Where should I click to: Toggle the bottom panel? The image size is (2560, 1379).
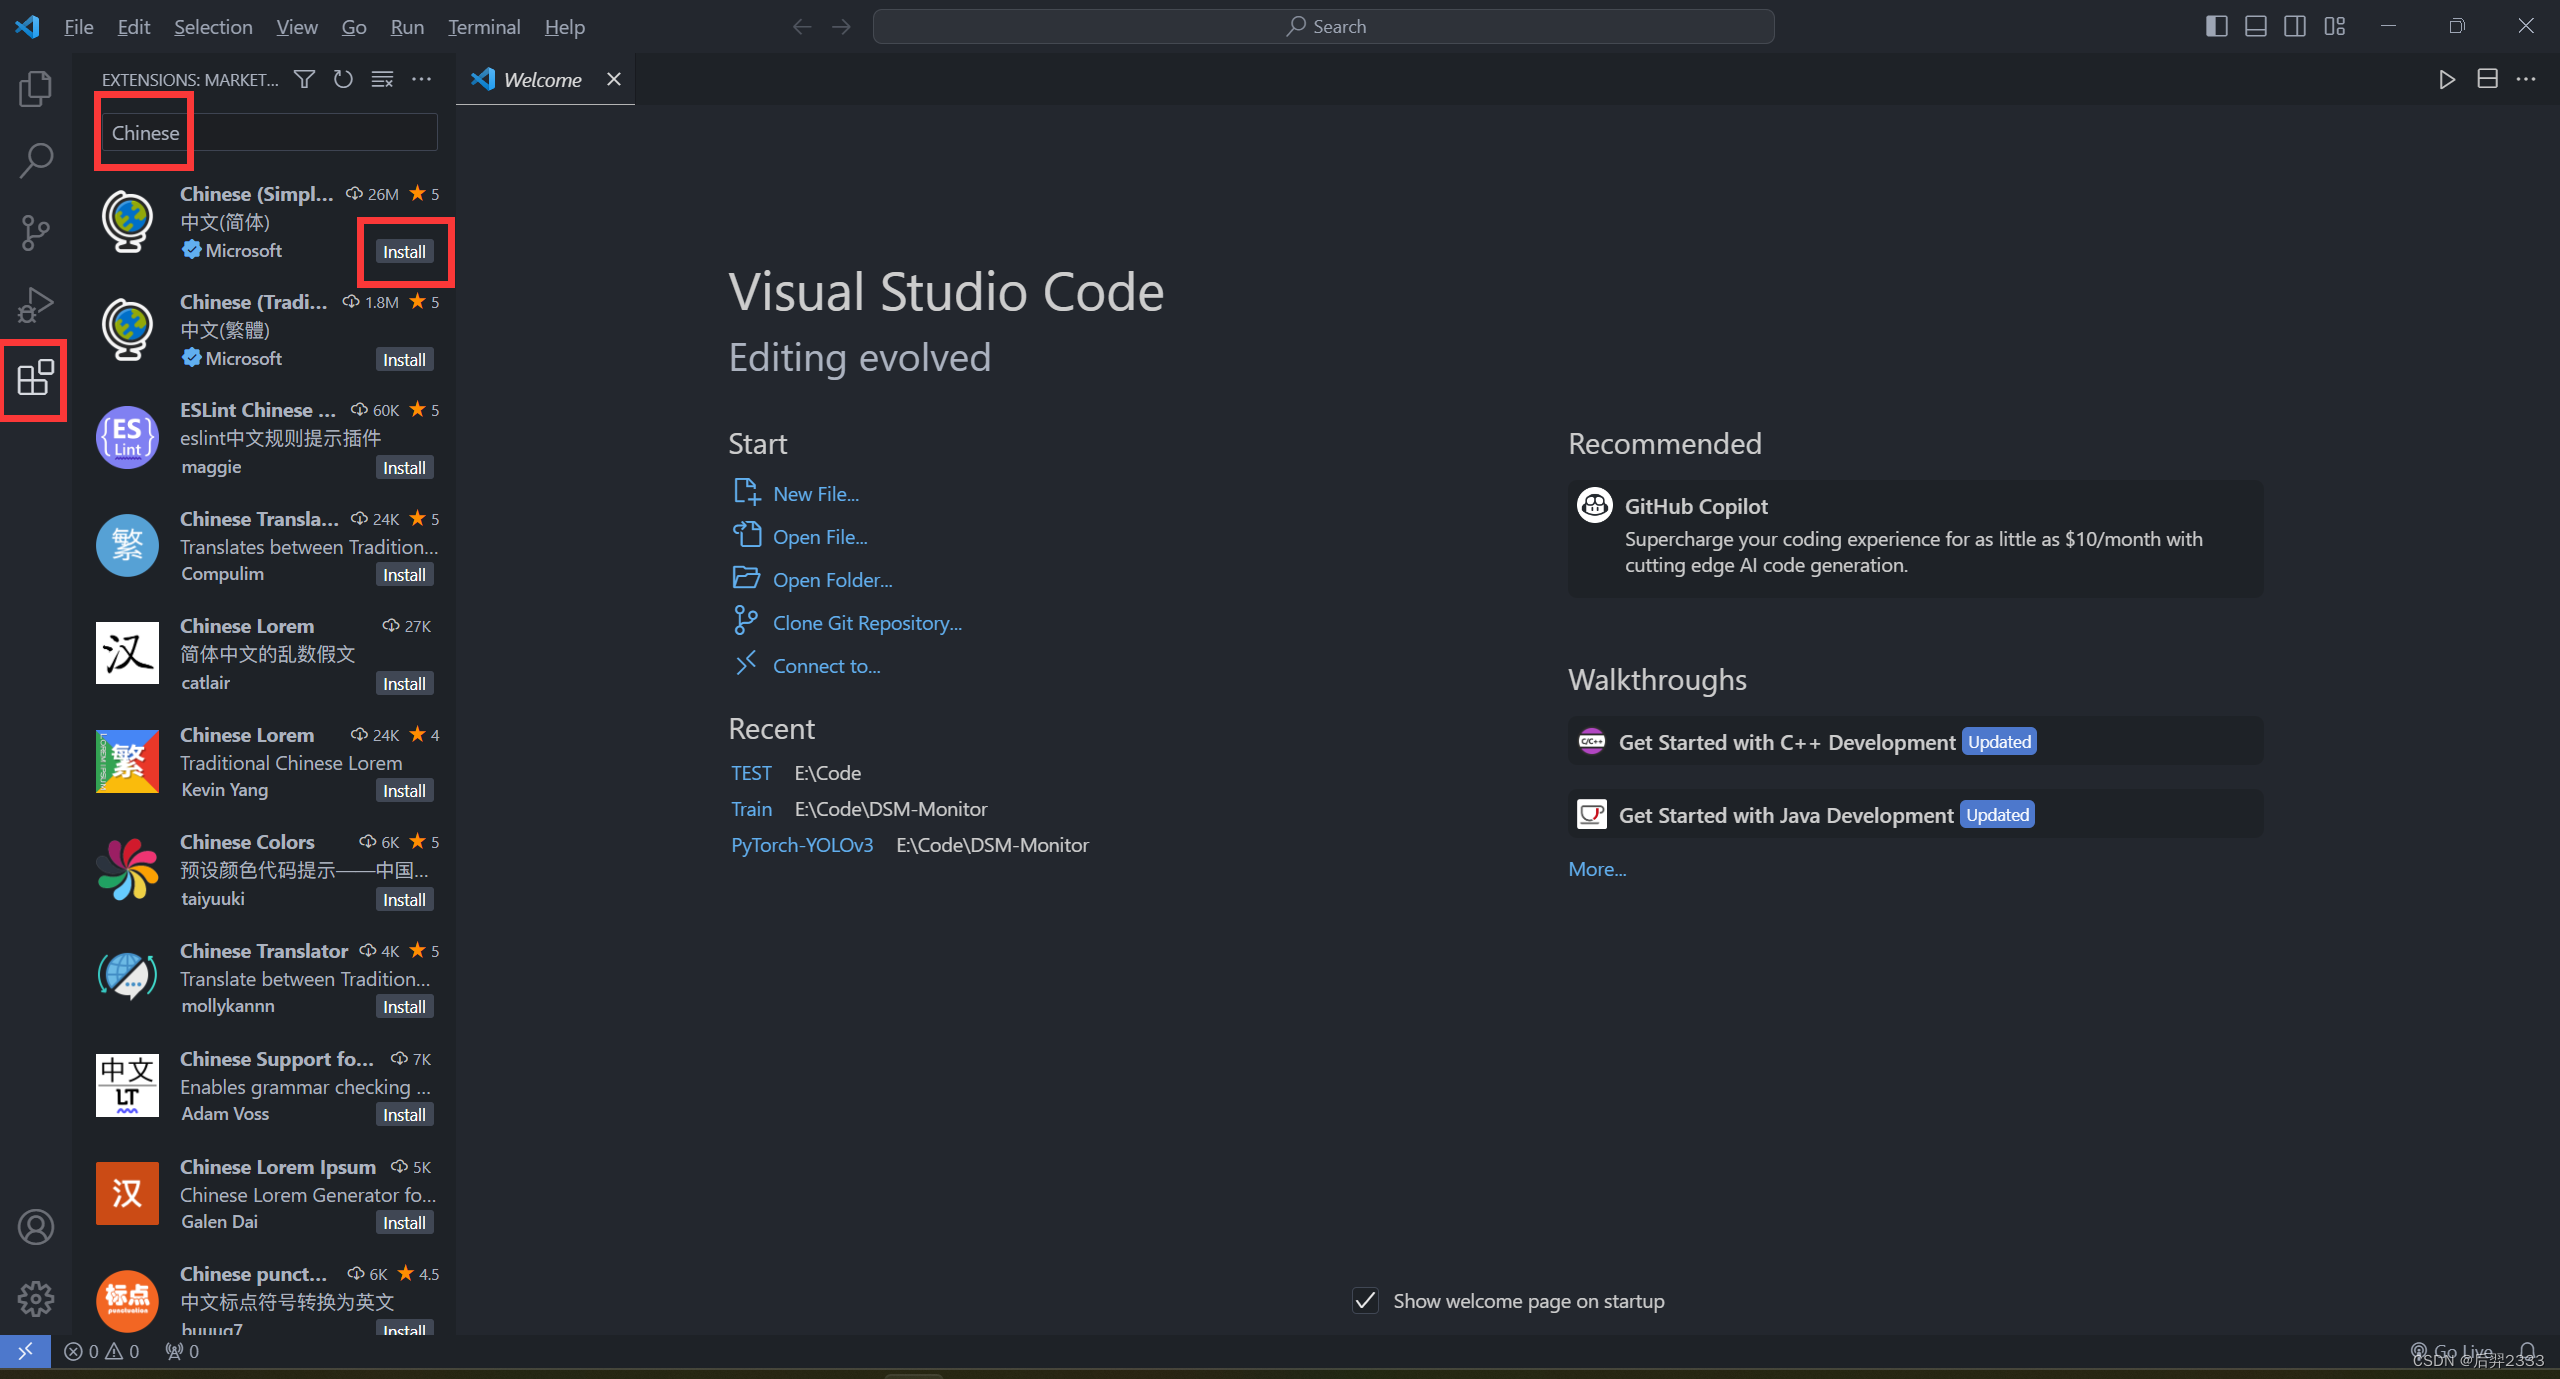coord(2255,26)
